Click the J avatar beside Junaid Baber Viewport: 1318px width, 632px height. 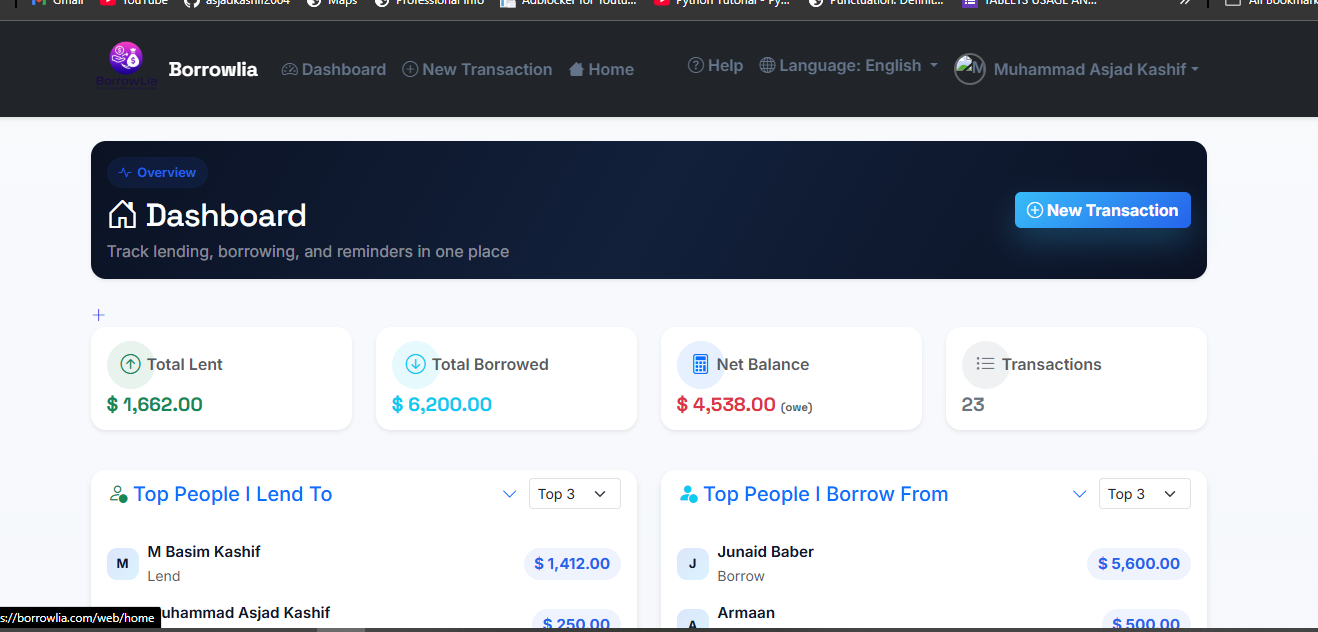[693, 564]
